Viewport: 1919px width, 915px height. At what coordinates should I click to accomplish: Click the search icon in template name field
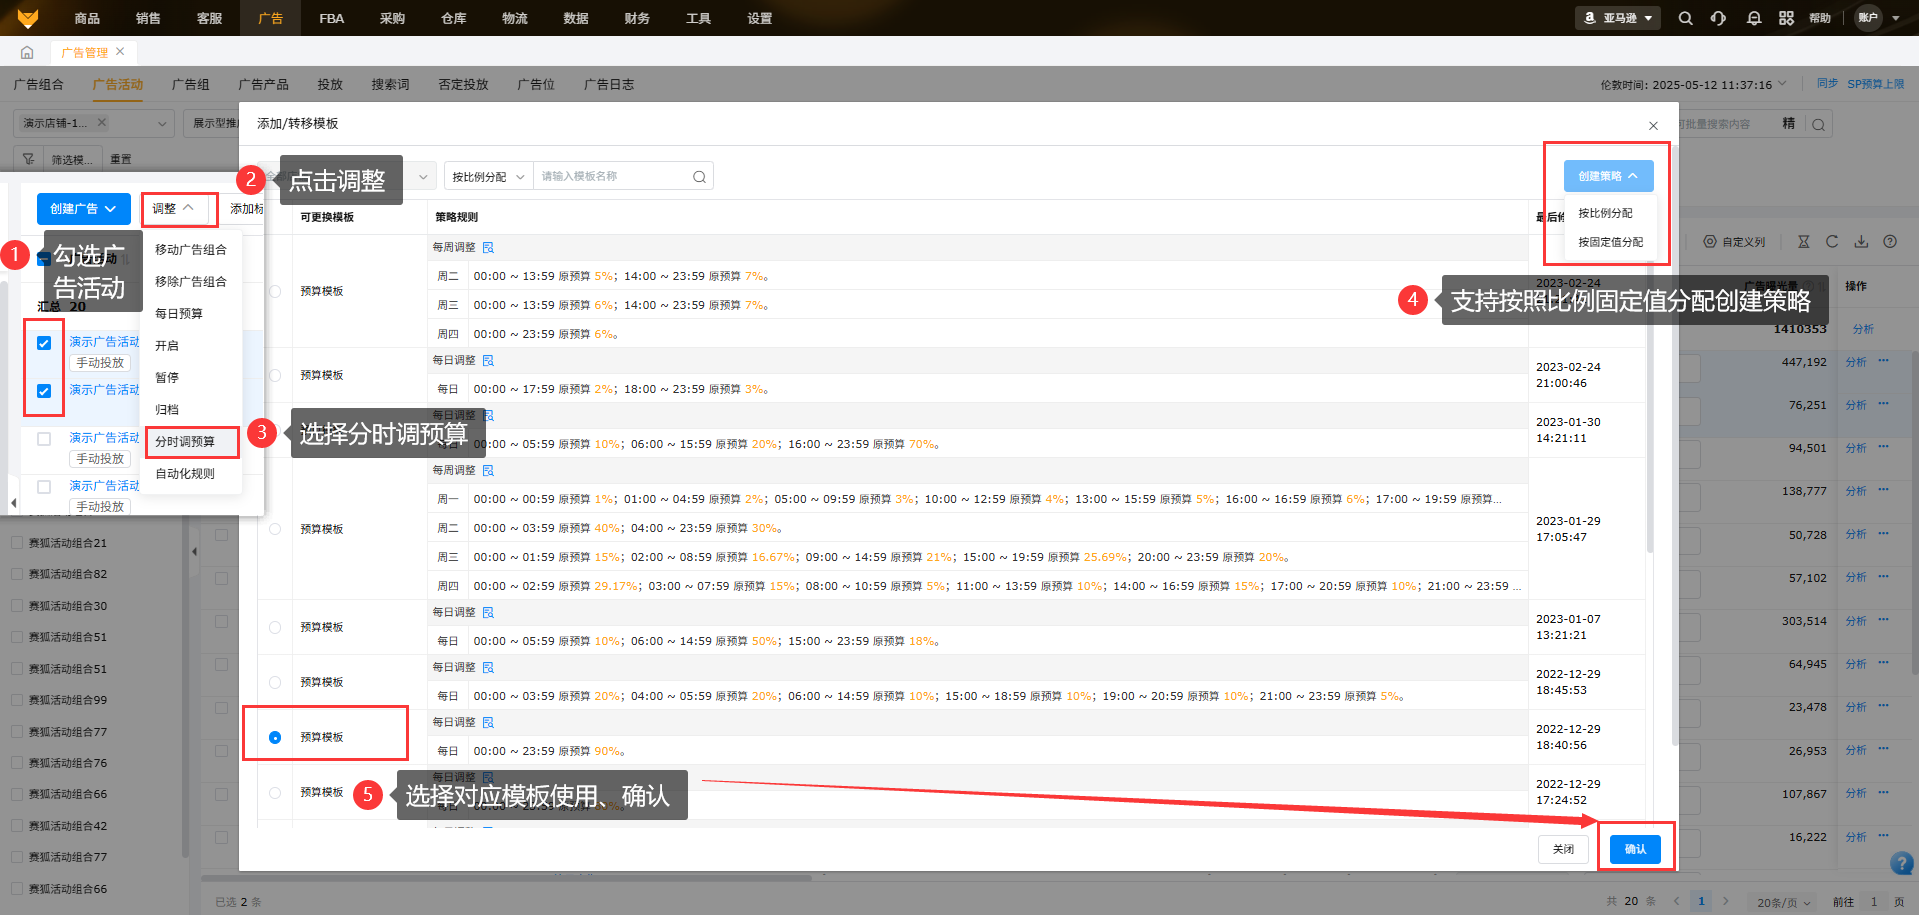[699, 177]
